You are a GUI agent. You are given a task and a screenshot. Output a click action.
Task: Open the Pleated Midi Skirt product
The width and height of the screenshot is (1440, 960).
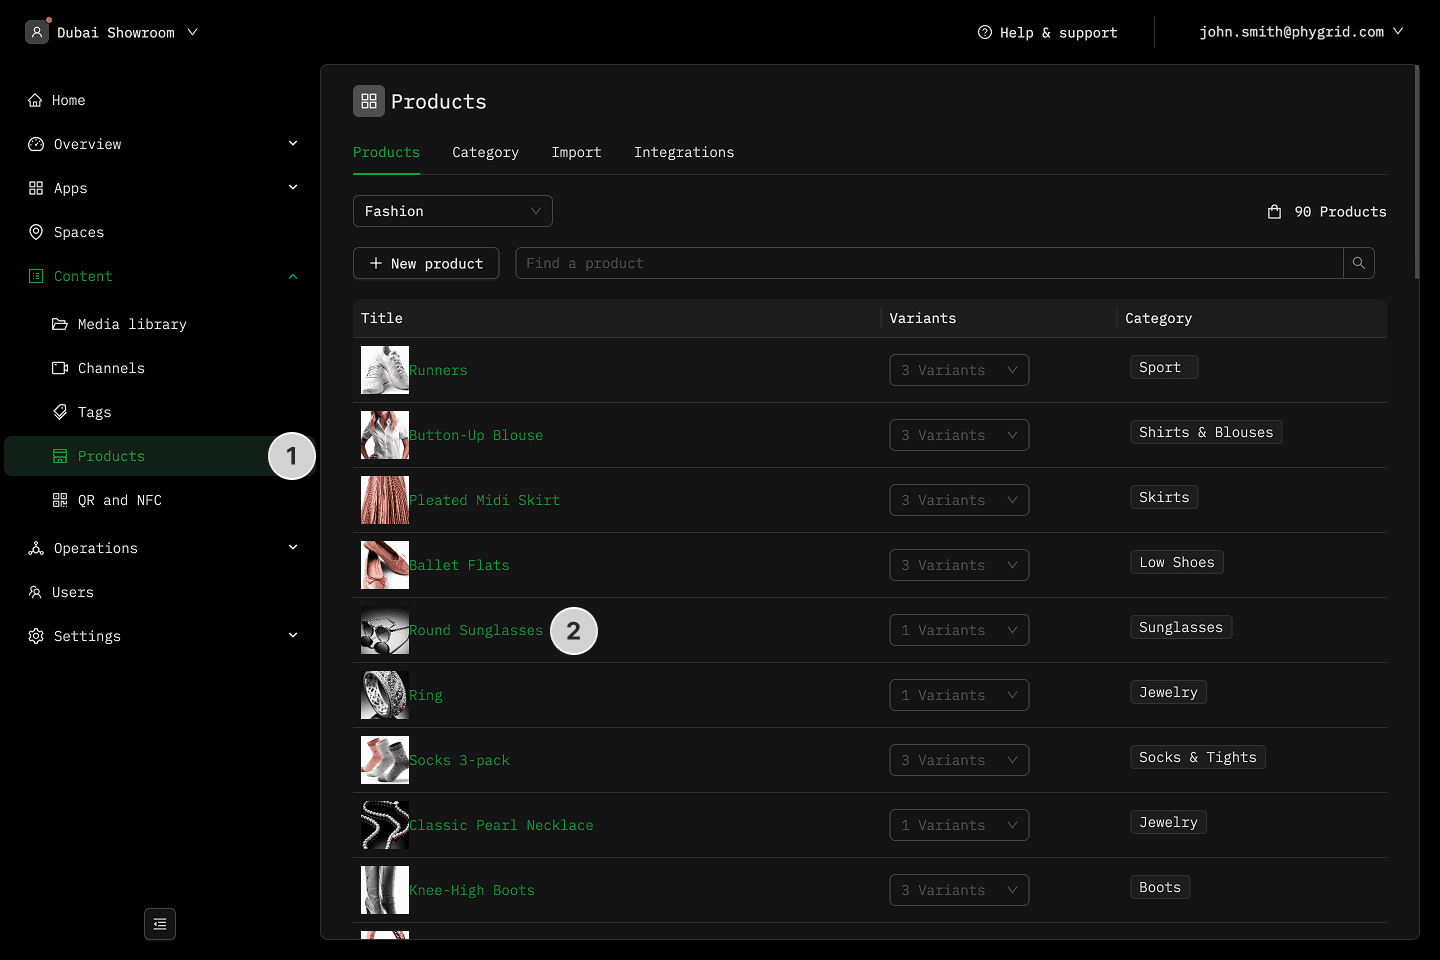point(484,500)
